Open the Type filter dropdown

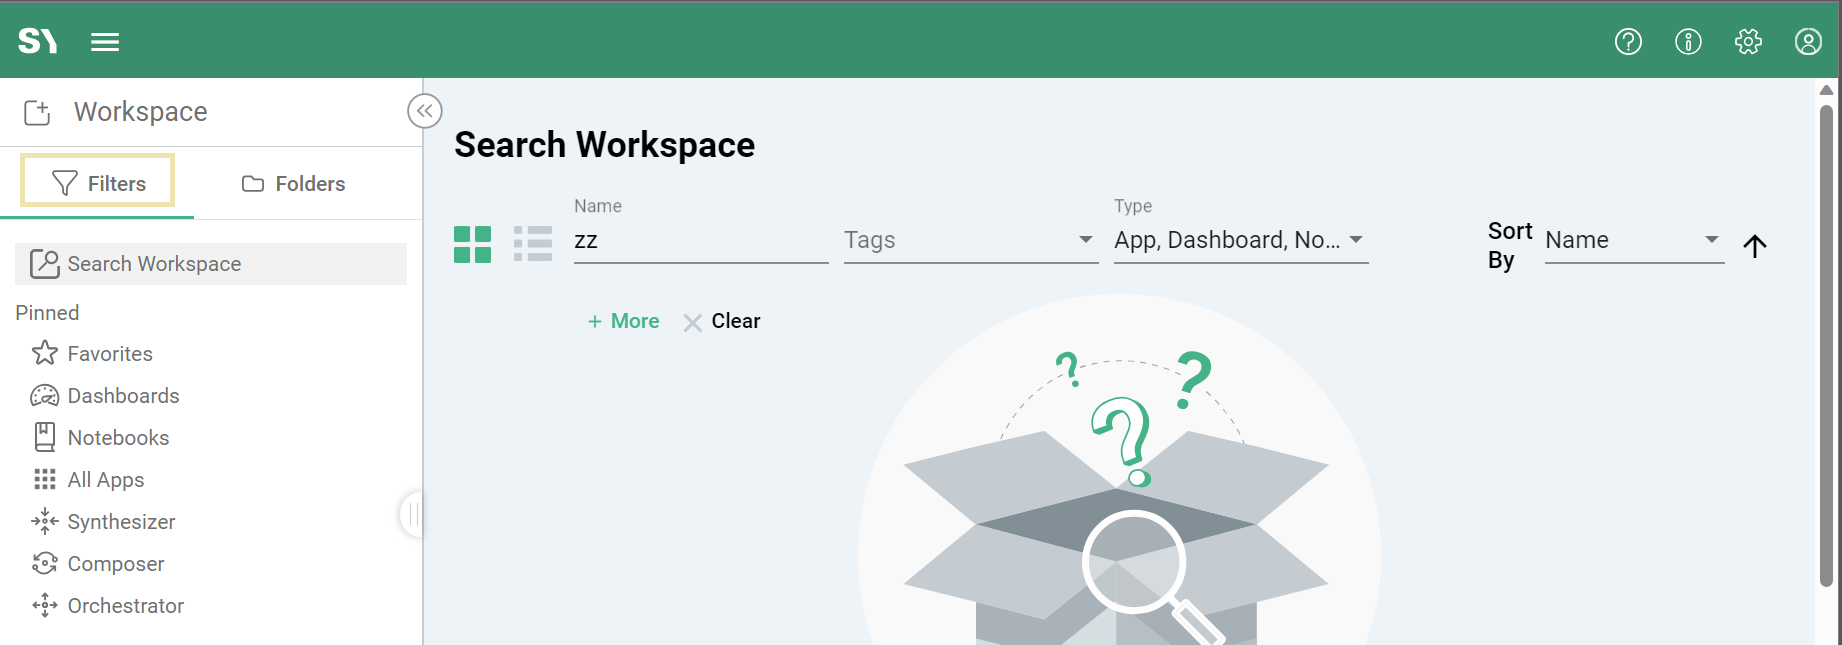(1240, 241)
